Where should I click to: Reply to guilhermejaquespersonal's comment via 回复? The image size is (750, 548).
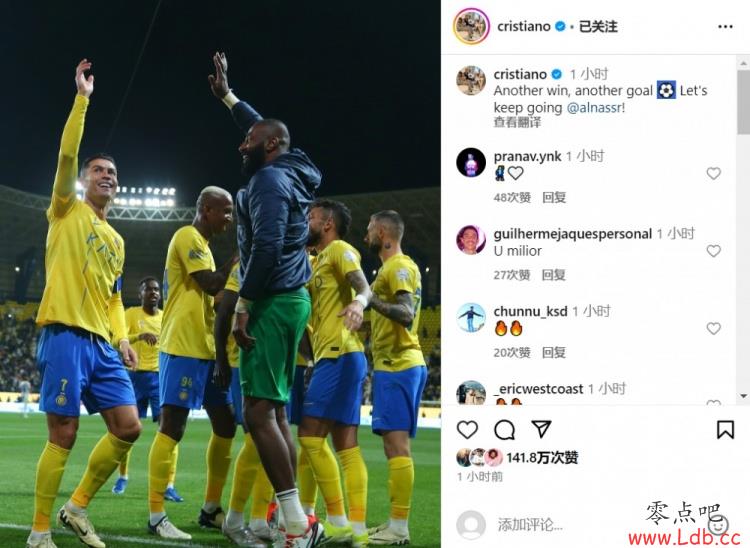(x=554, y=275)
